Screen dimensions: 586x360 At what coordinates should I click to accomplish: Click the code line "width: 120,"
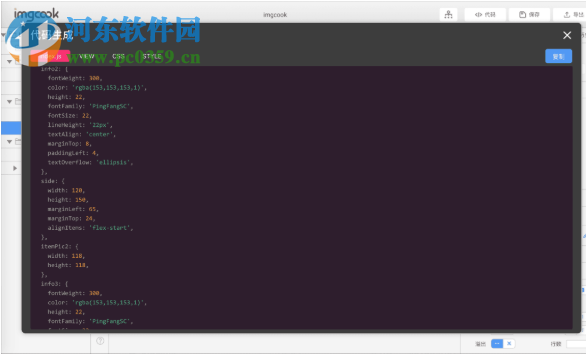(66, 190)
